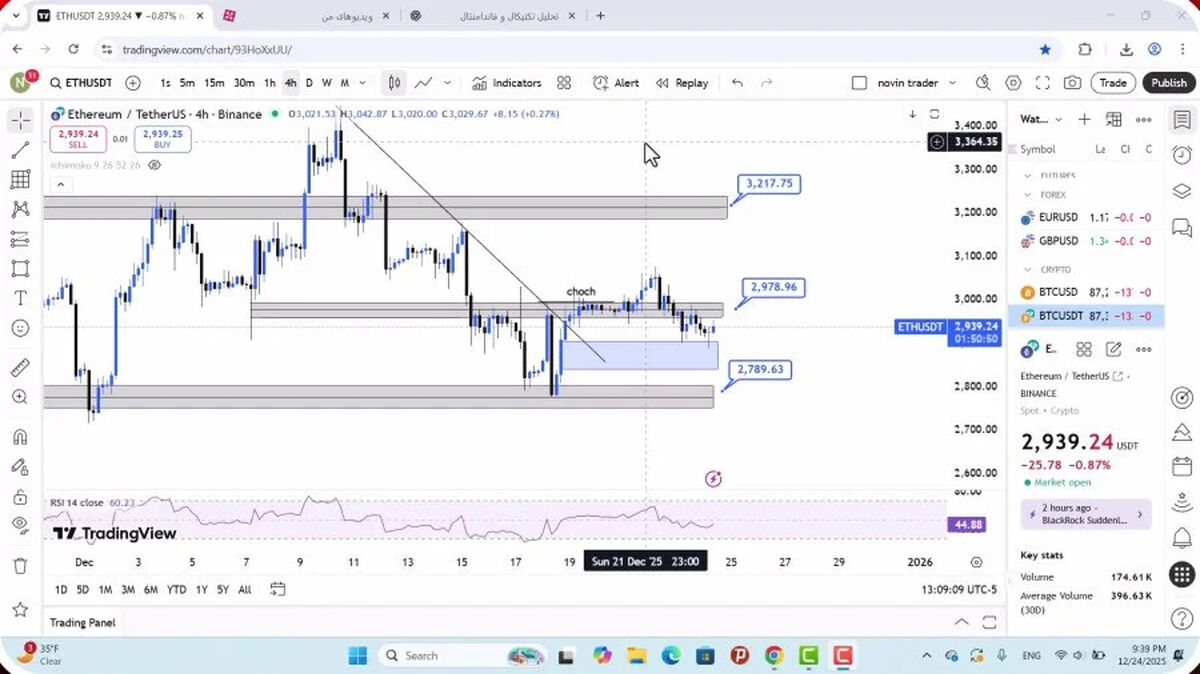
Task: Toggle stay in drawing mode pencil-lock
Action: pyautogui.click(x=20, y=466)
